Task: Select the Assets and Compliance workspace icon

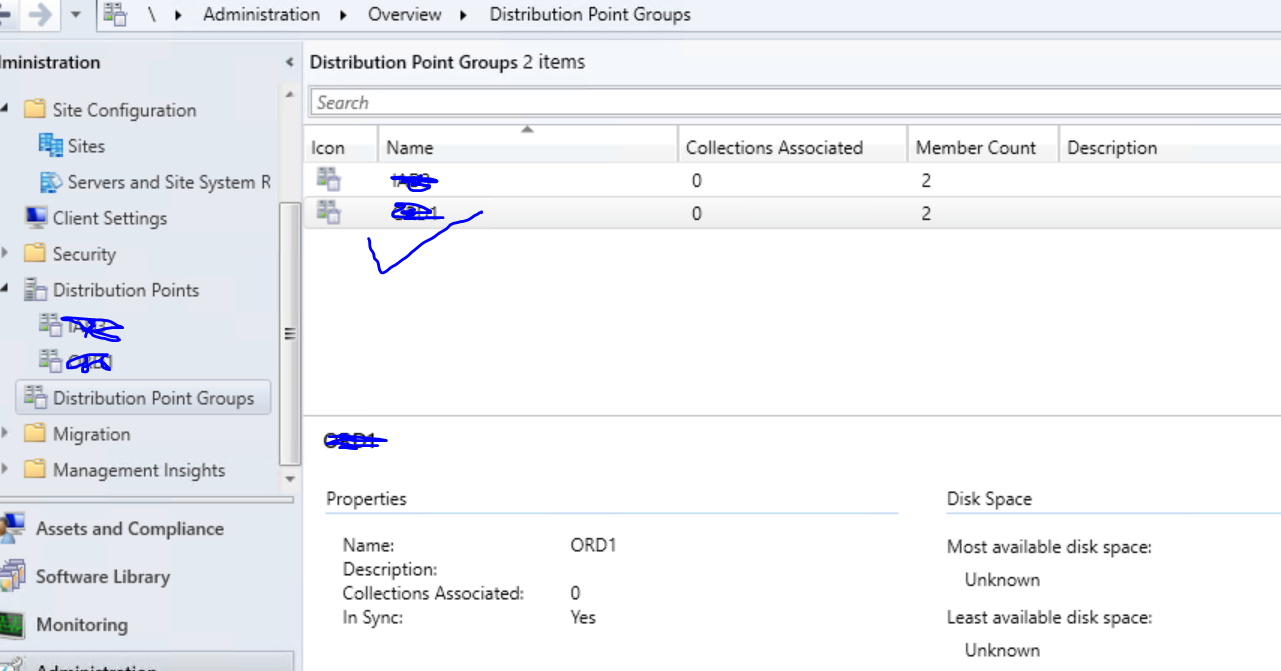Action: coord(15,528)
